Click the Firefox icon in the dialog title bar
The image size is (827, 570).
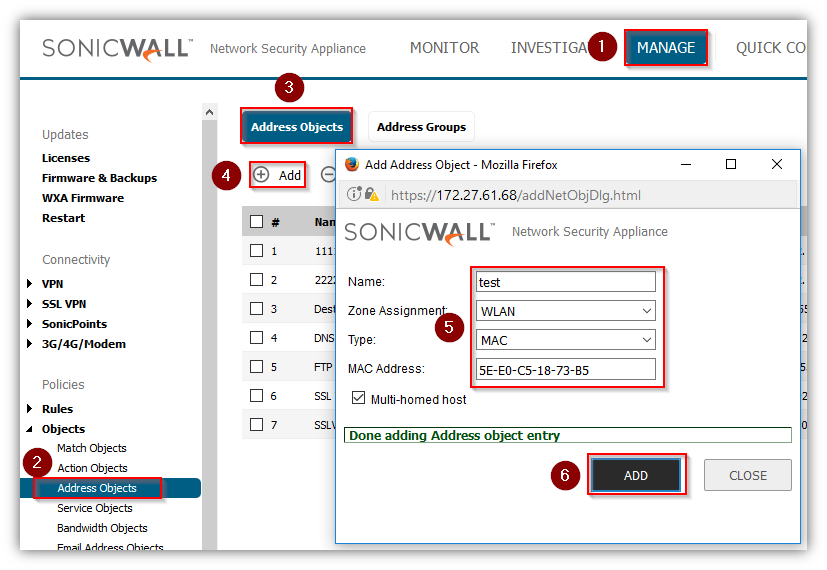tap(352, 164)
